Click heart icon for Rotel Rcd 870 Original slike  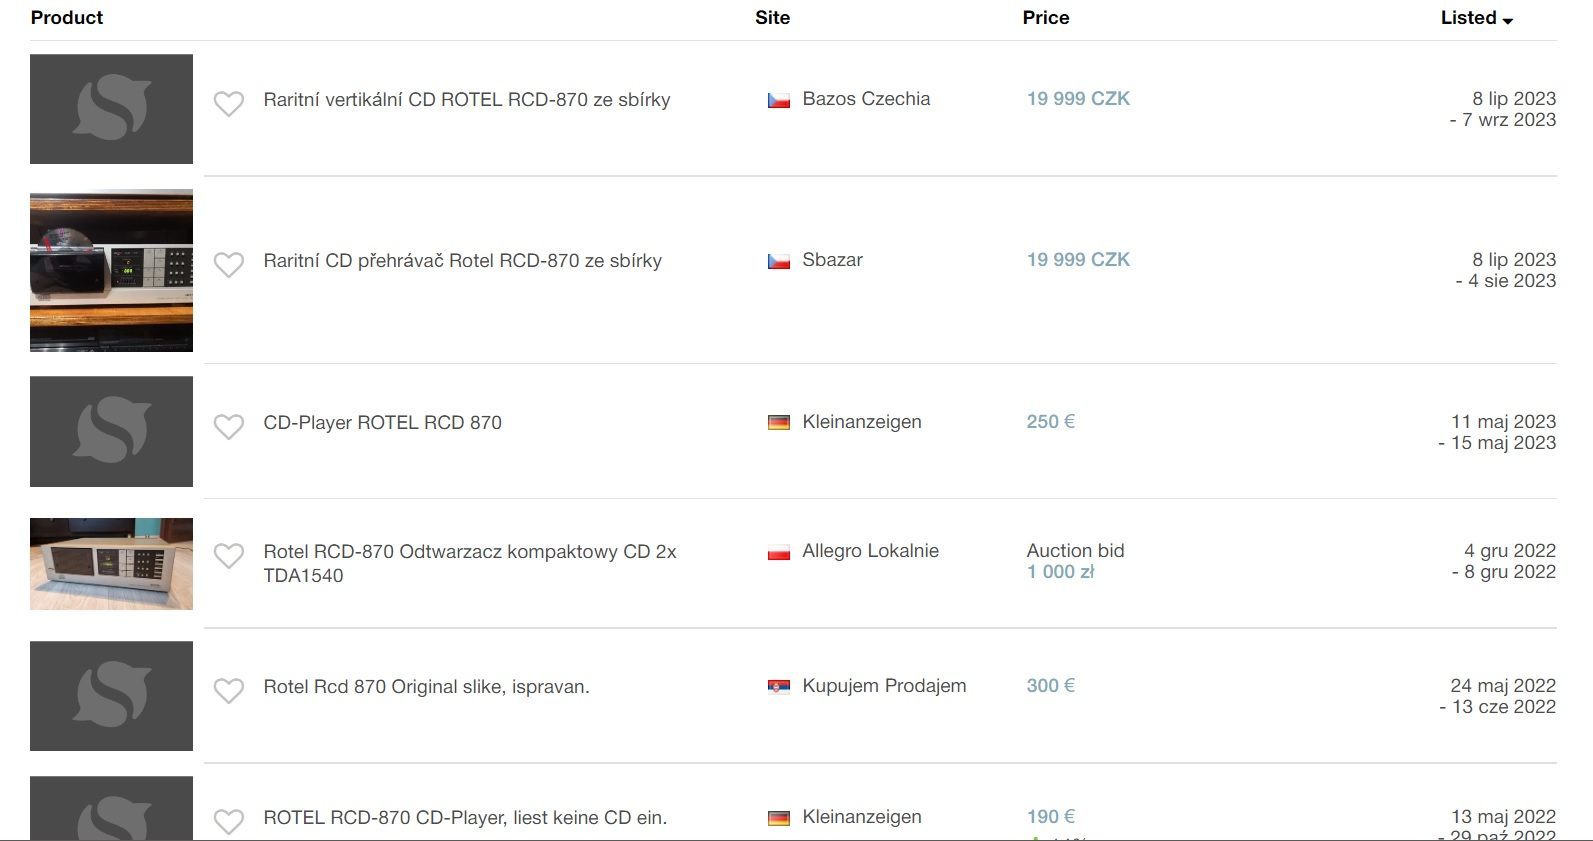click(x=229, y=690)
